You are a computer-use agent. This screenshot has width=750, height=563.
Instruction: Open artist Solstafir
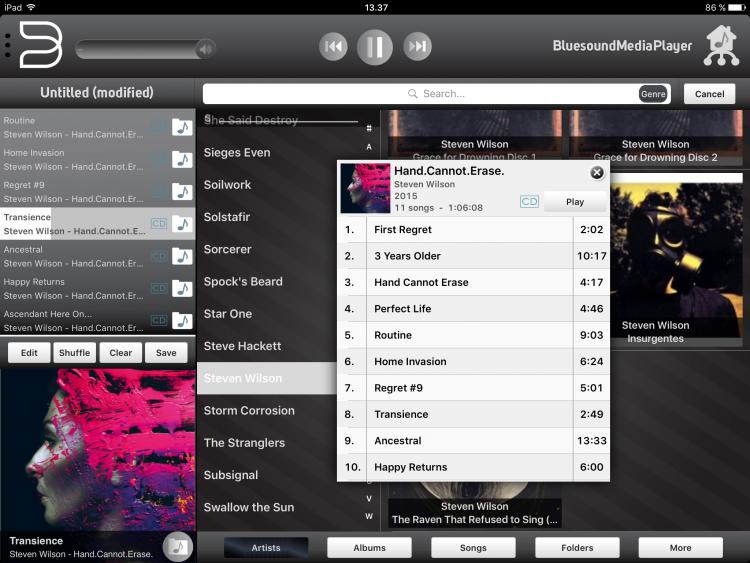pyautogui.click(x=227, y=217)
